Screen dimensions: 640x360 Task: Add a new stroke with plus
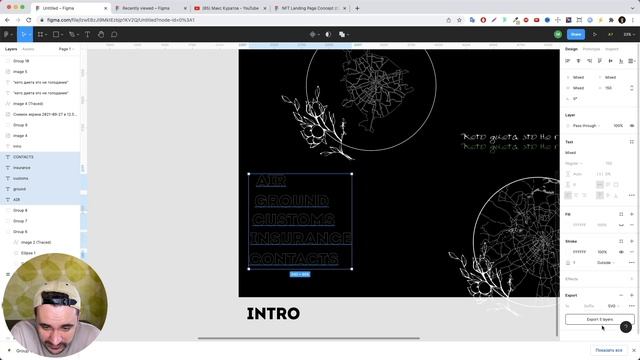click(632, 241)
